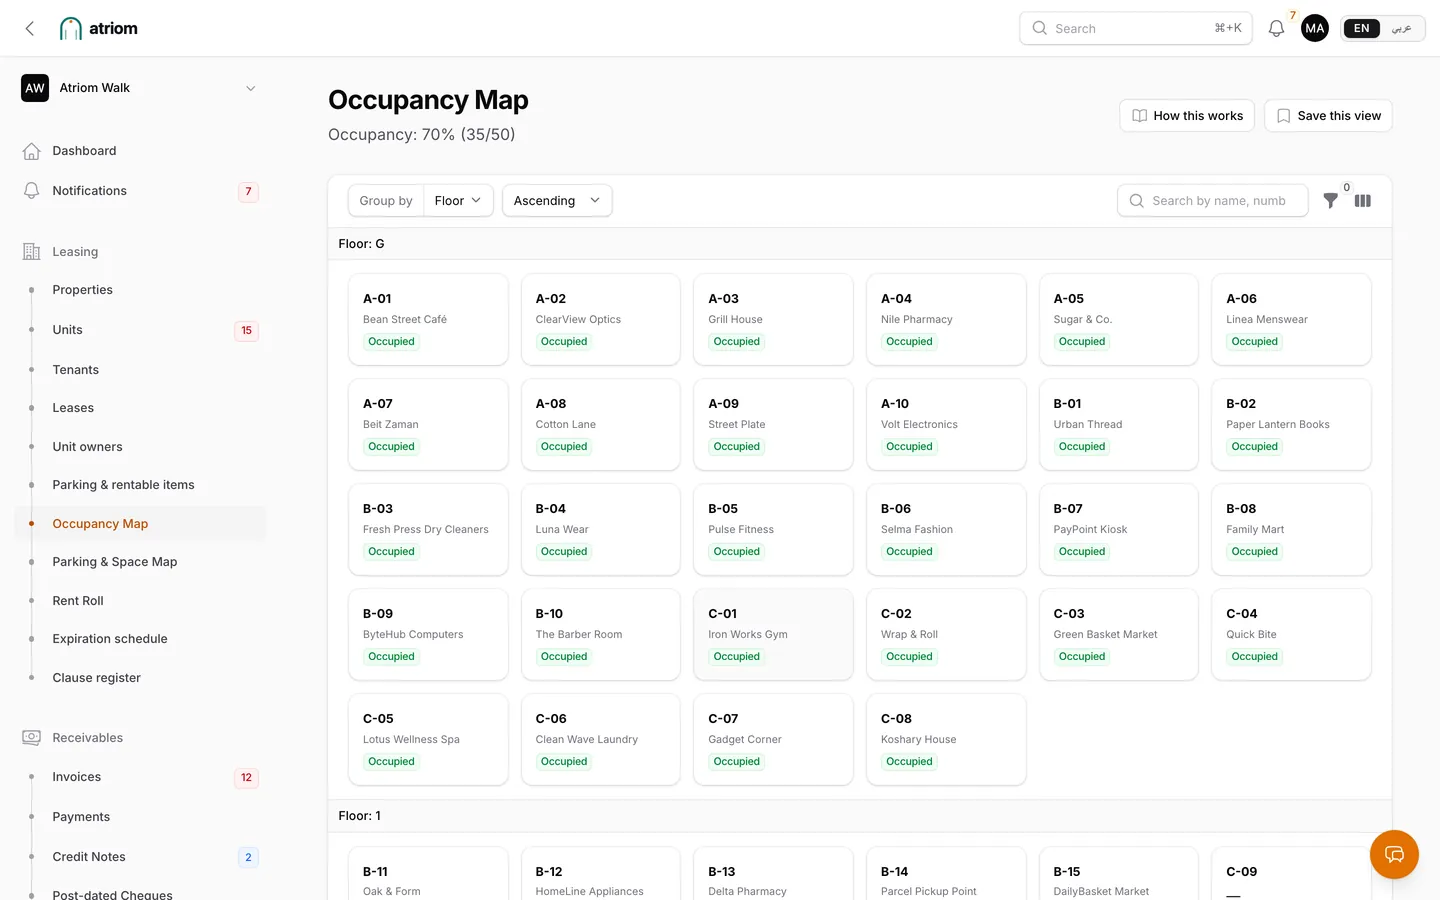Click the Notifications bell icon in sidebar

[x=31, y=191]
